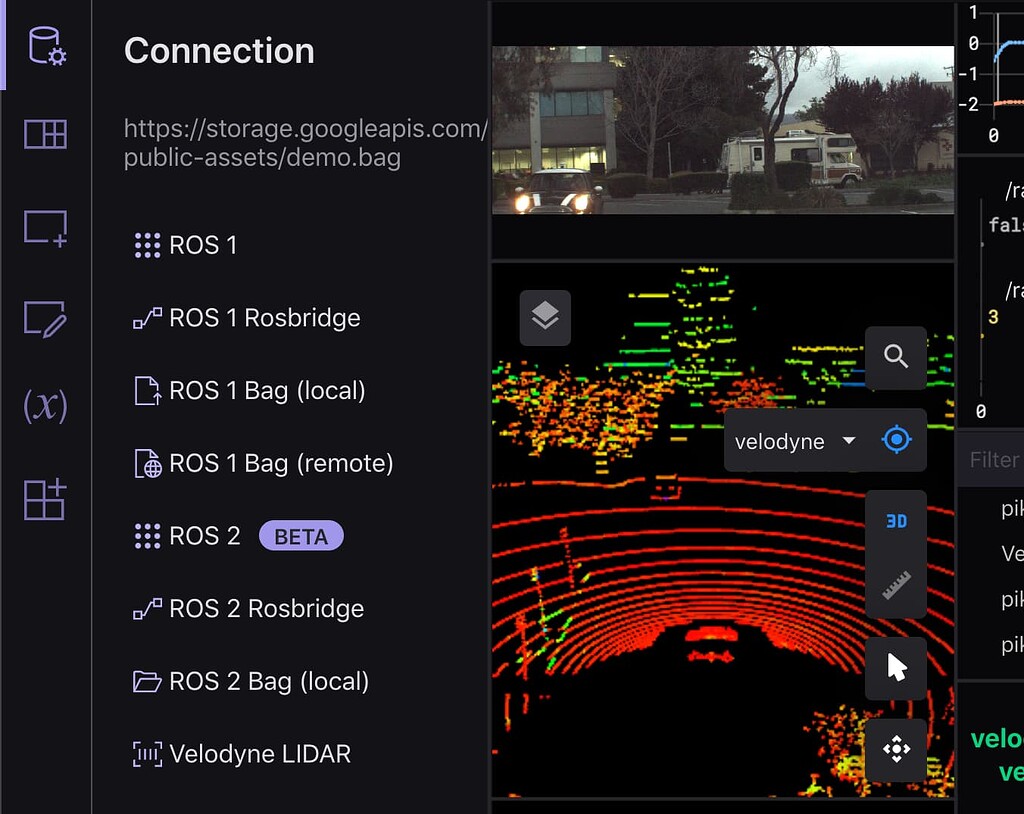Screen dimensions: 1024x814
Task: Click the follow-frame crosshair icon beside velodyne
Action: tap(897, 440)
